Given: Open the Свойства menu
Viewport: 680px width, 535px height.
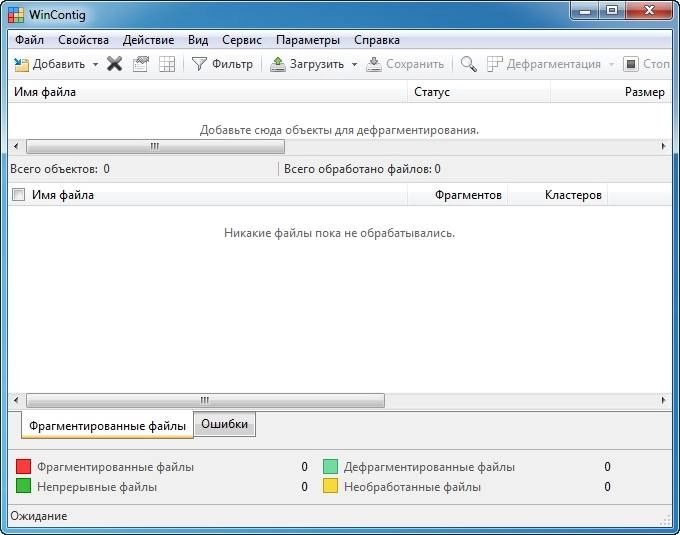Looking at the screenshot, I should point(83,40).
